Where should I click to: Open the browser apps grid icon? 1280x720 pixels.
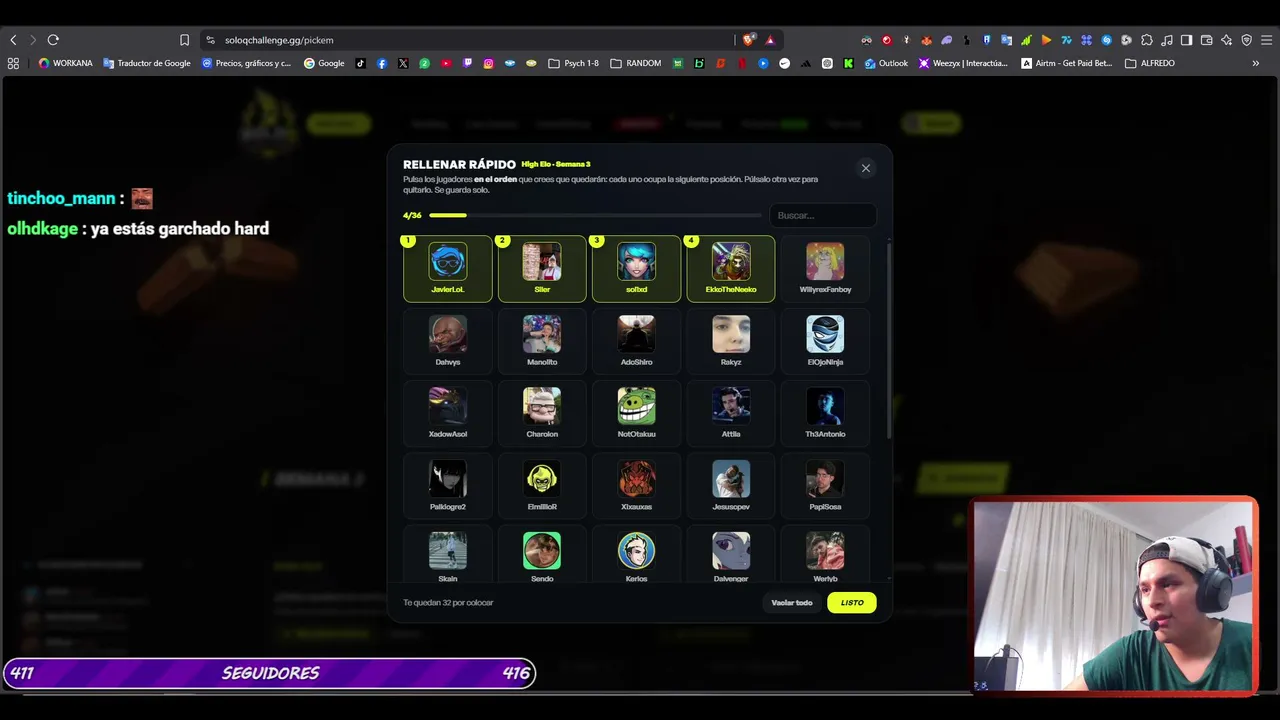[13, 63]
